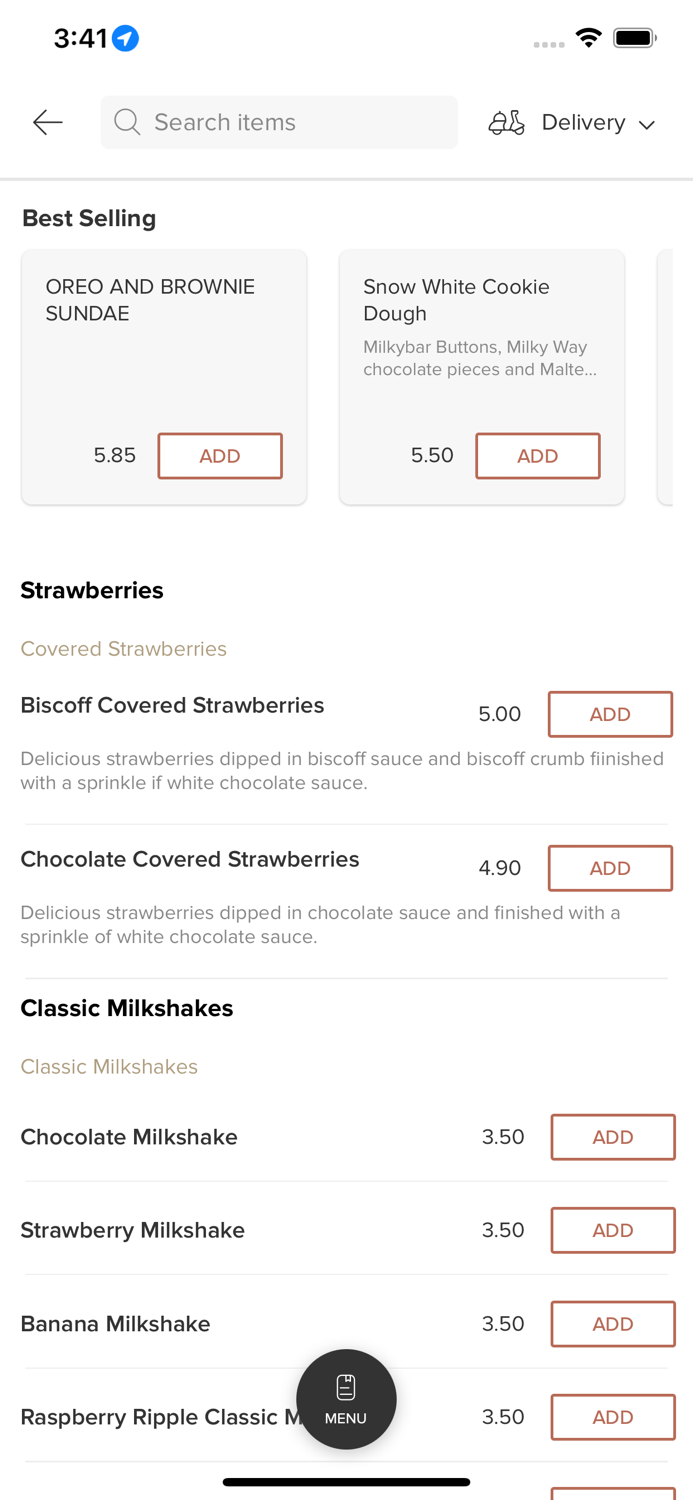This screenshot has height=1500, width=693.
Task: Open Biscoff Covered Strawberries item details
Action: (172, 706)
